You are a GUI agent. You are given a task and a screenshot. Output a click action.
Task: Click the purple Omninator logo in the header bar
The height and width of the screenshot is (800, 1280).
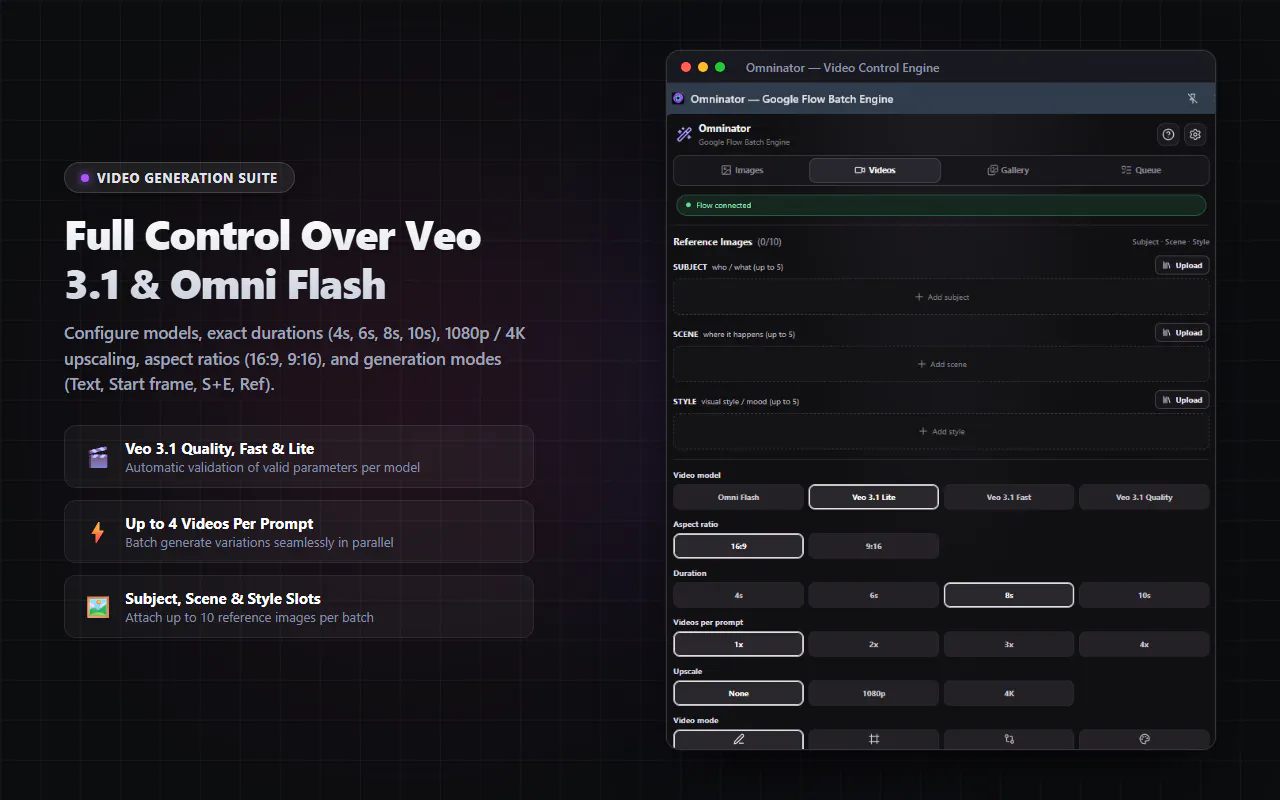[679, 99]
